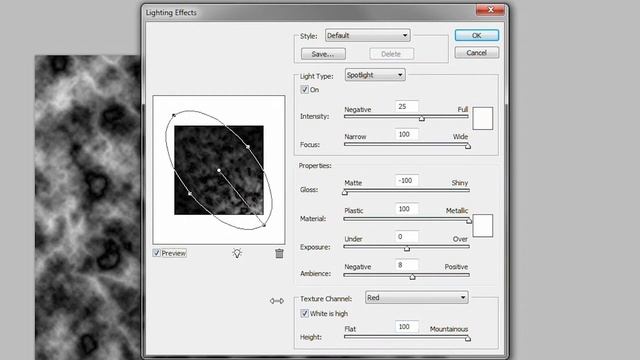Click the Wide label near Focus
The width and height of the screenshot is (640, 360).
460,137
